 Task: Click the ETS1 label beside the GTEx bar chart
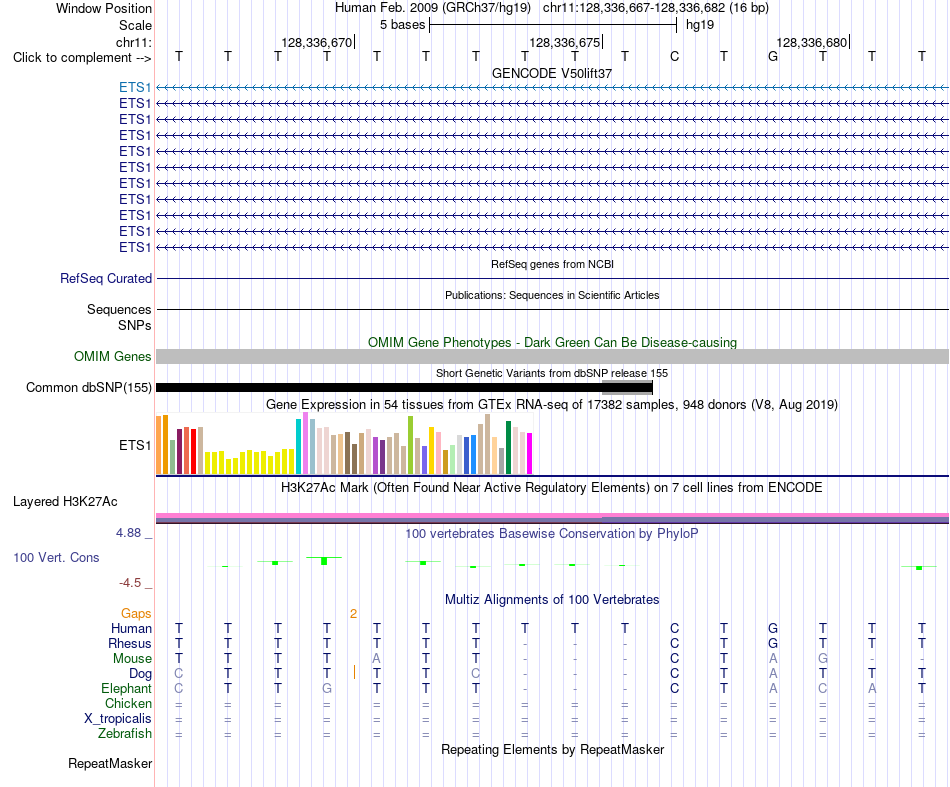(135, 445)
